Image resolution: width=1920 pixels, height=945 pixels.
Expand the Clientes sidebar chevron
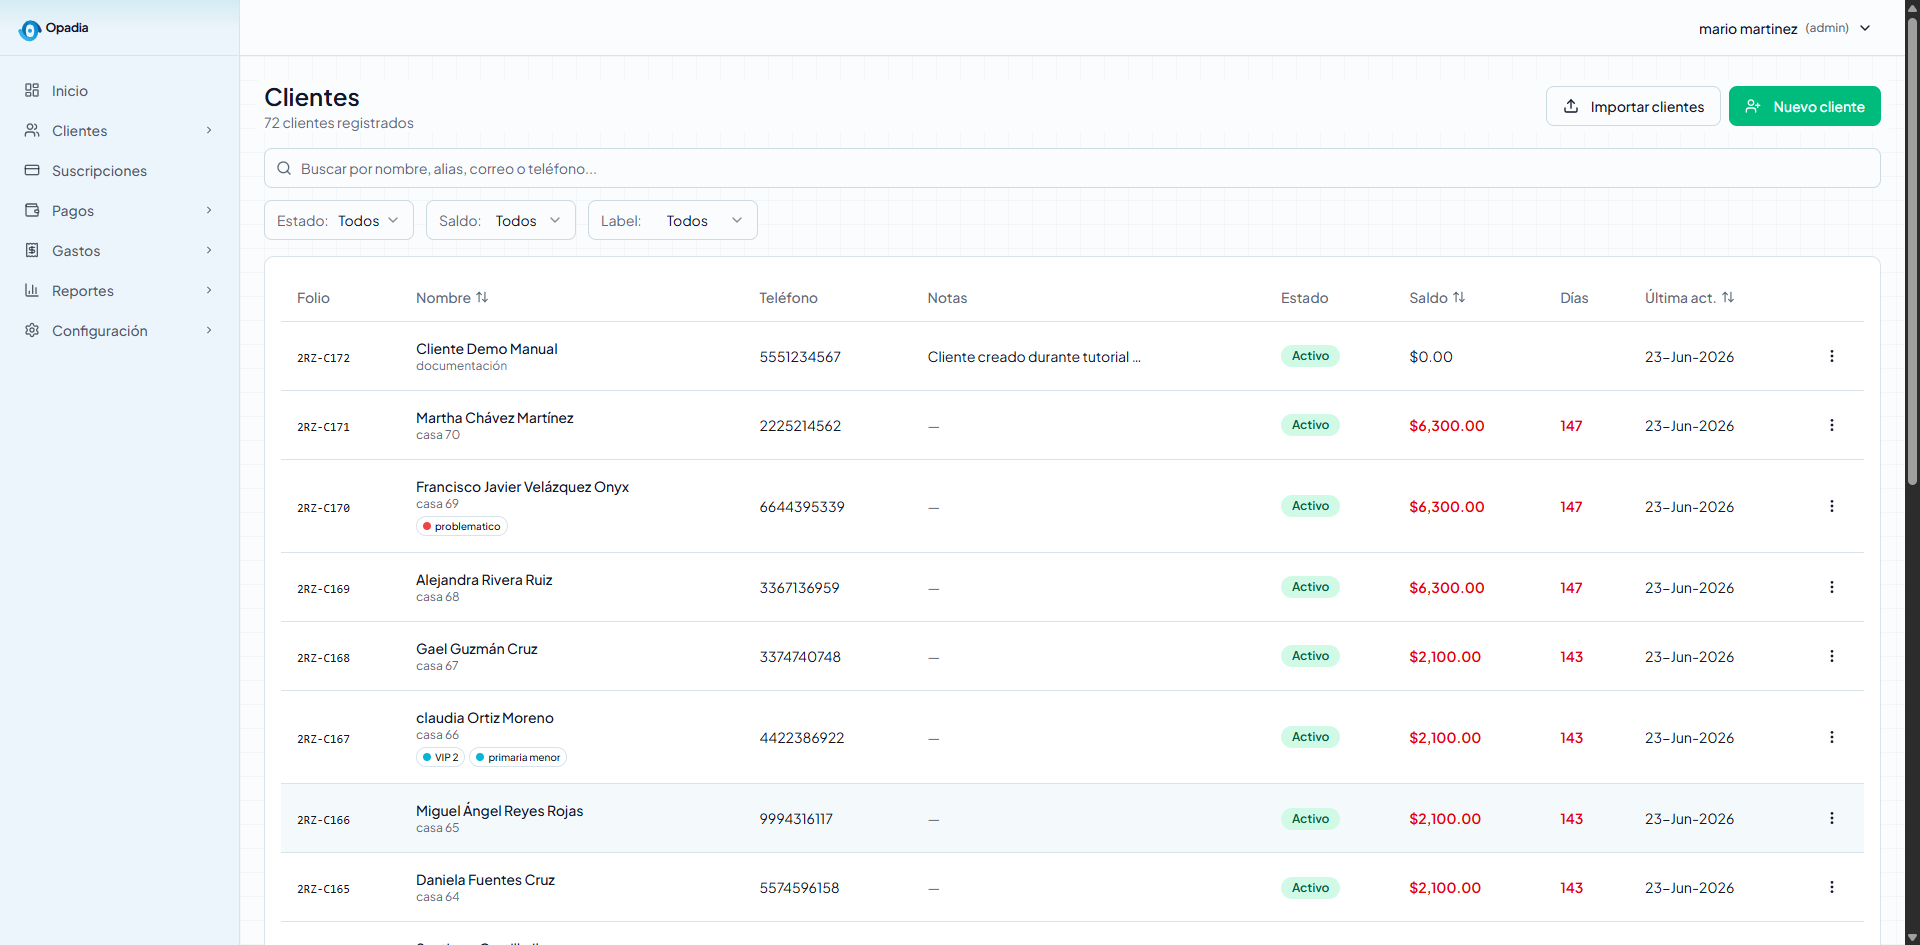pyautogui.click(x=209, y=130)
